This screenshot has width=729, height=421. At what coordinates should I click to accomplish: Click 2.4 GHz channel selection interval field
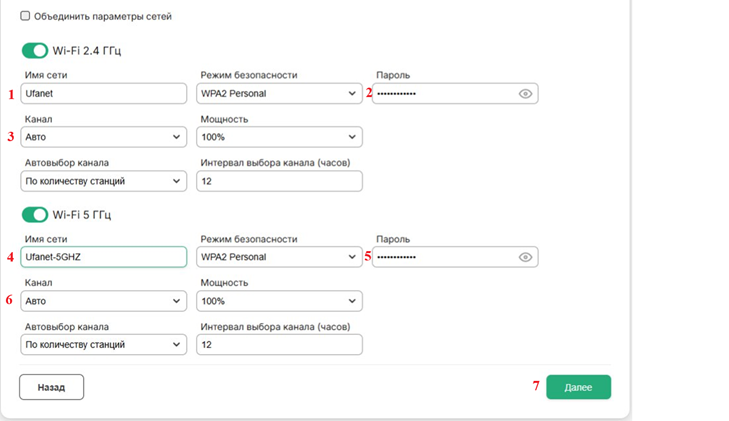279,181
